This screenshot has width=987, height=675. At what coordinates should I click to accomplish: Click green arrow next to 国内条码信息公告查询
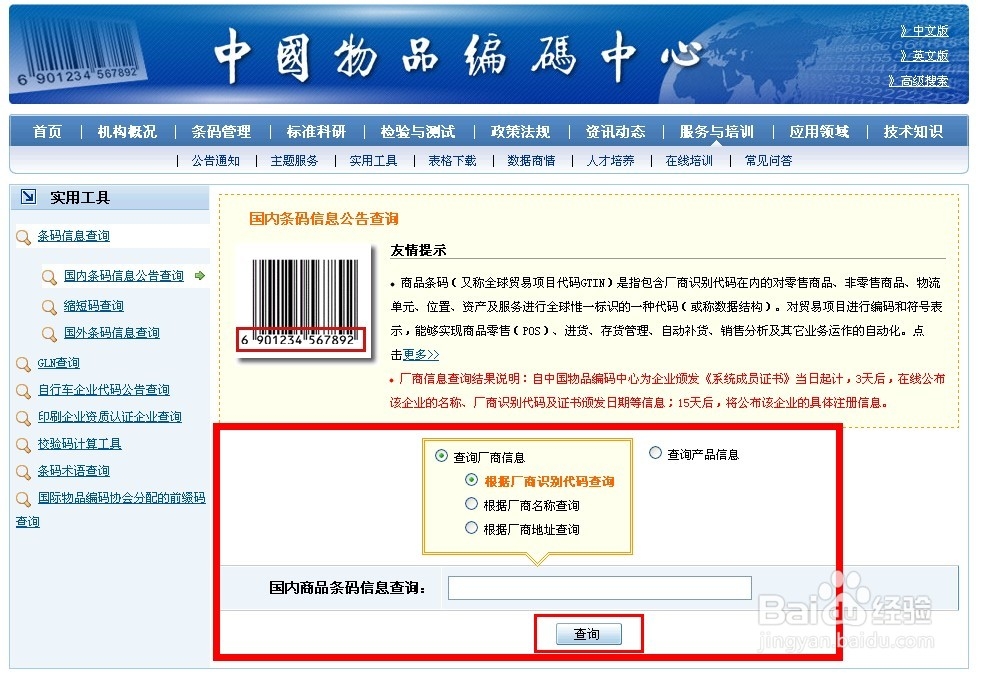(x=200, y=276)
